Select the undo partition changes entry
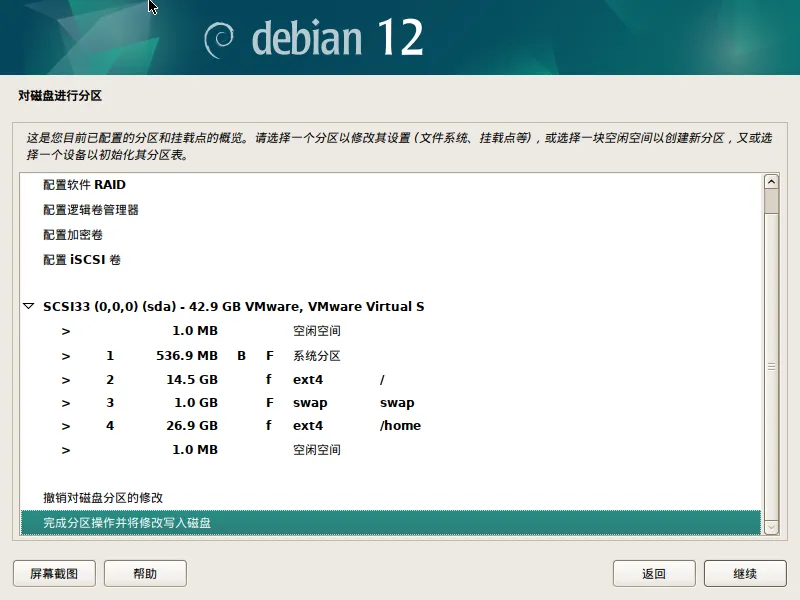 (391, 497)
